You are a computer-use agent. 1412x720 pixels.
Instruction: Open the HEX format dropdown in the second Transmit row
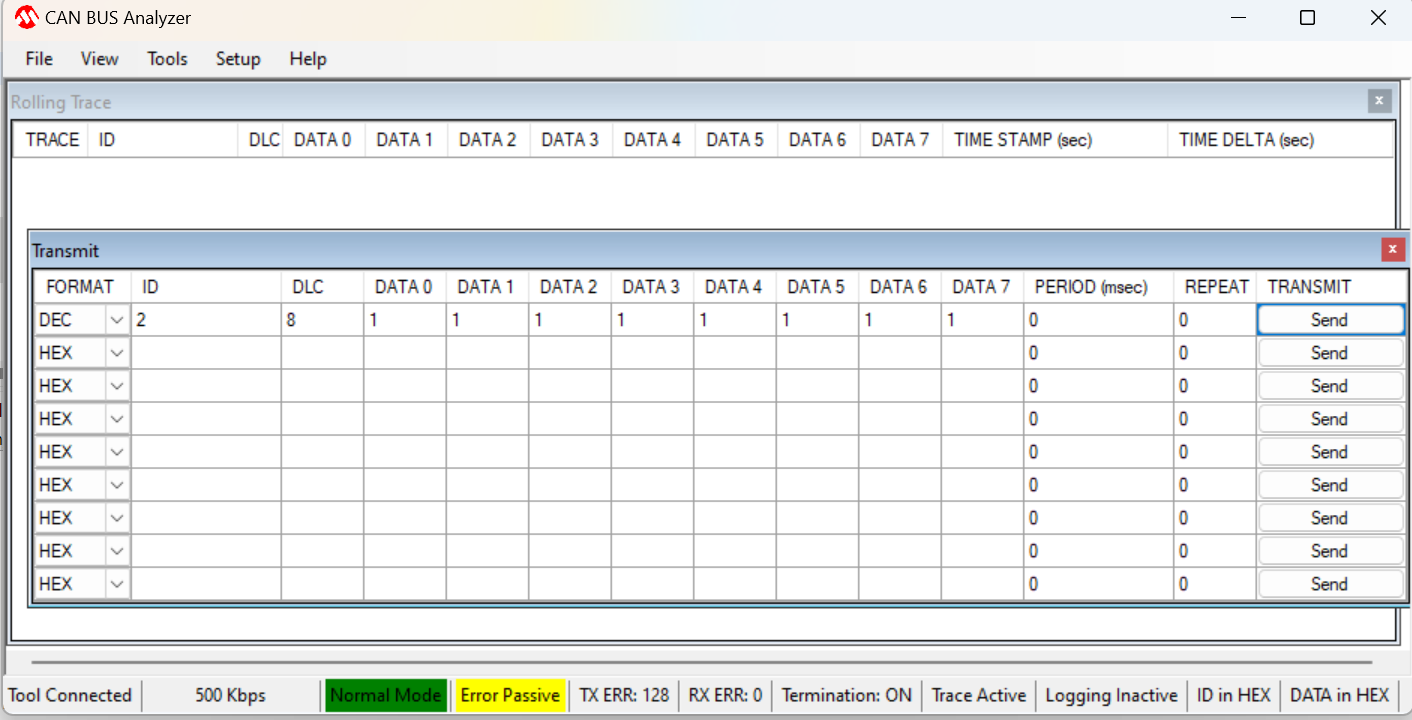(117, 353)
